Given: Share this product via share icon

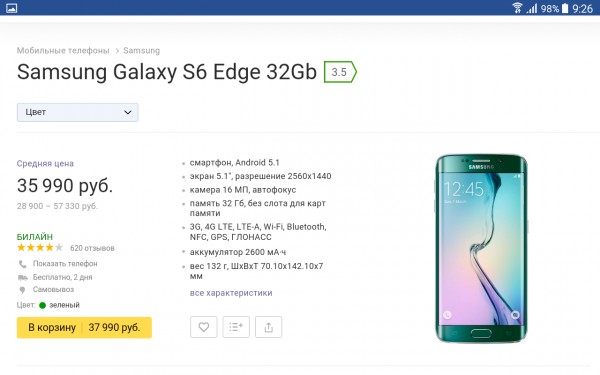Looking at the screenshot, I should [269, 327].
